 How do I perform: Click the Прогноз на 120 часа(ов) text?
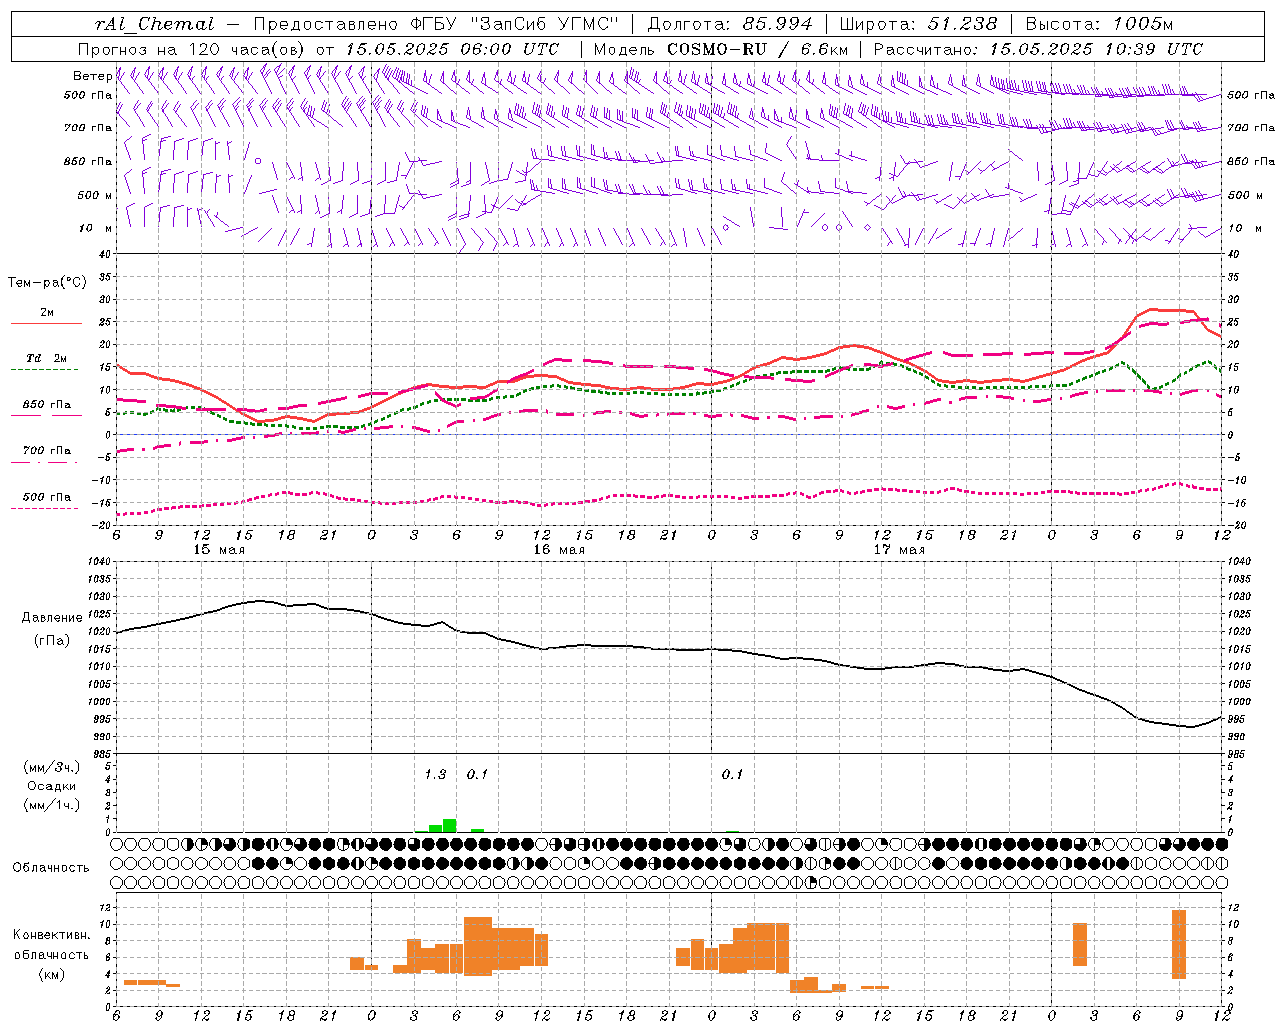coord(193,49)
